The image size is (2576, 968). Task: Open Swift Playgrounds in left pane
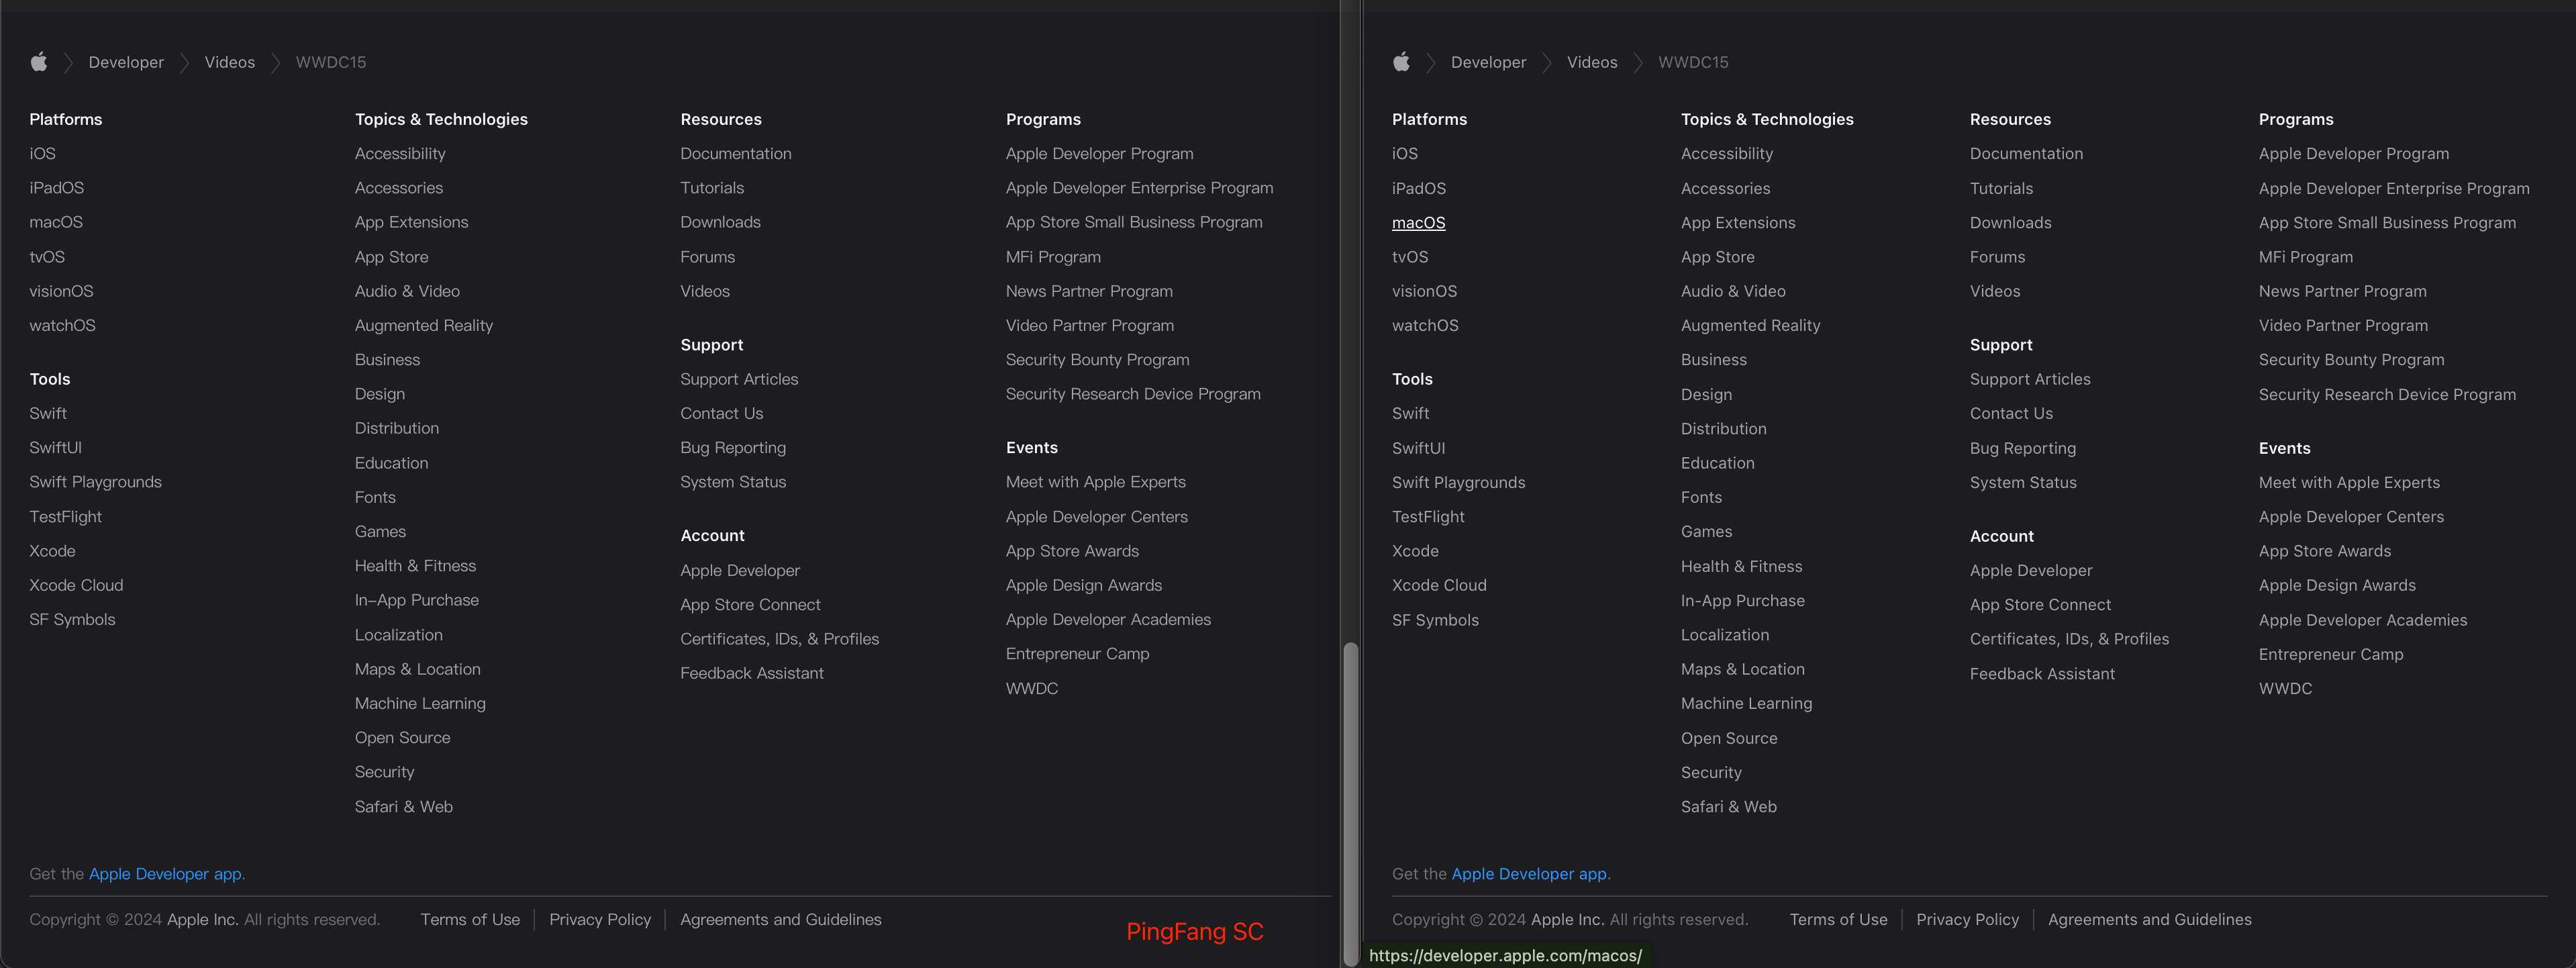pos(95,482)
